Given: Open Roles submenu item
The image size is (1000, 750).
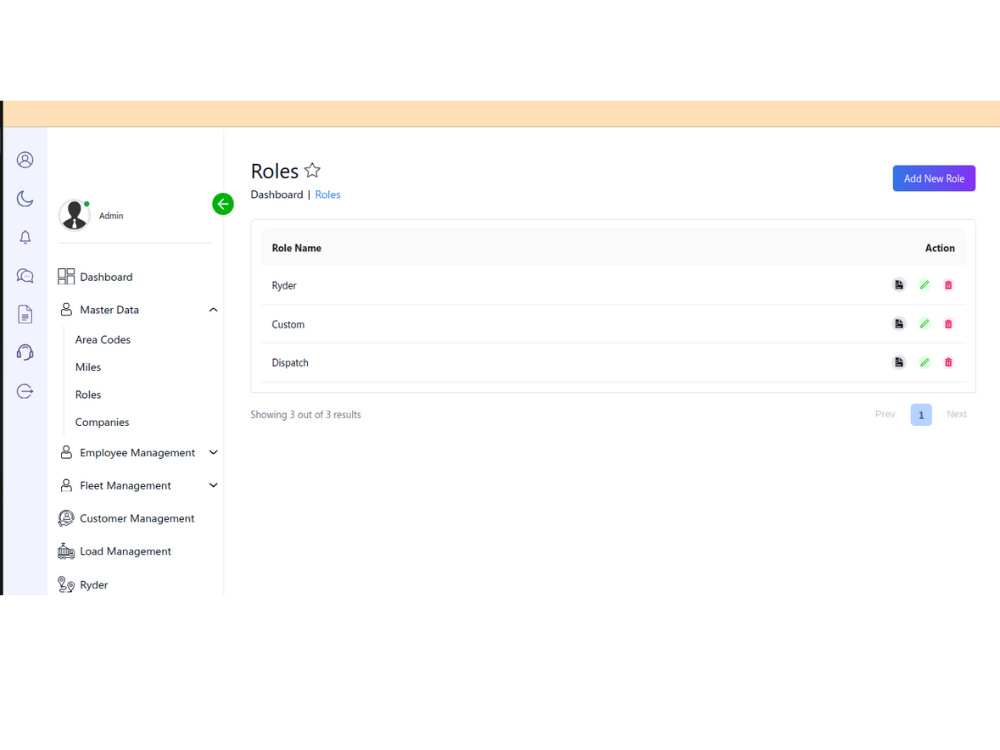Looking at the screenshot, I should tap(88, 395).
